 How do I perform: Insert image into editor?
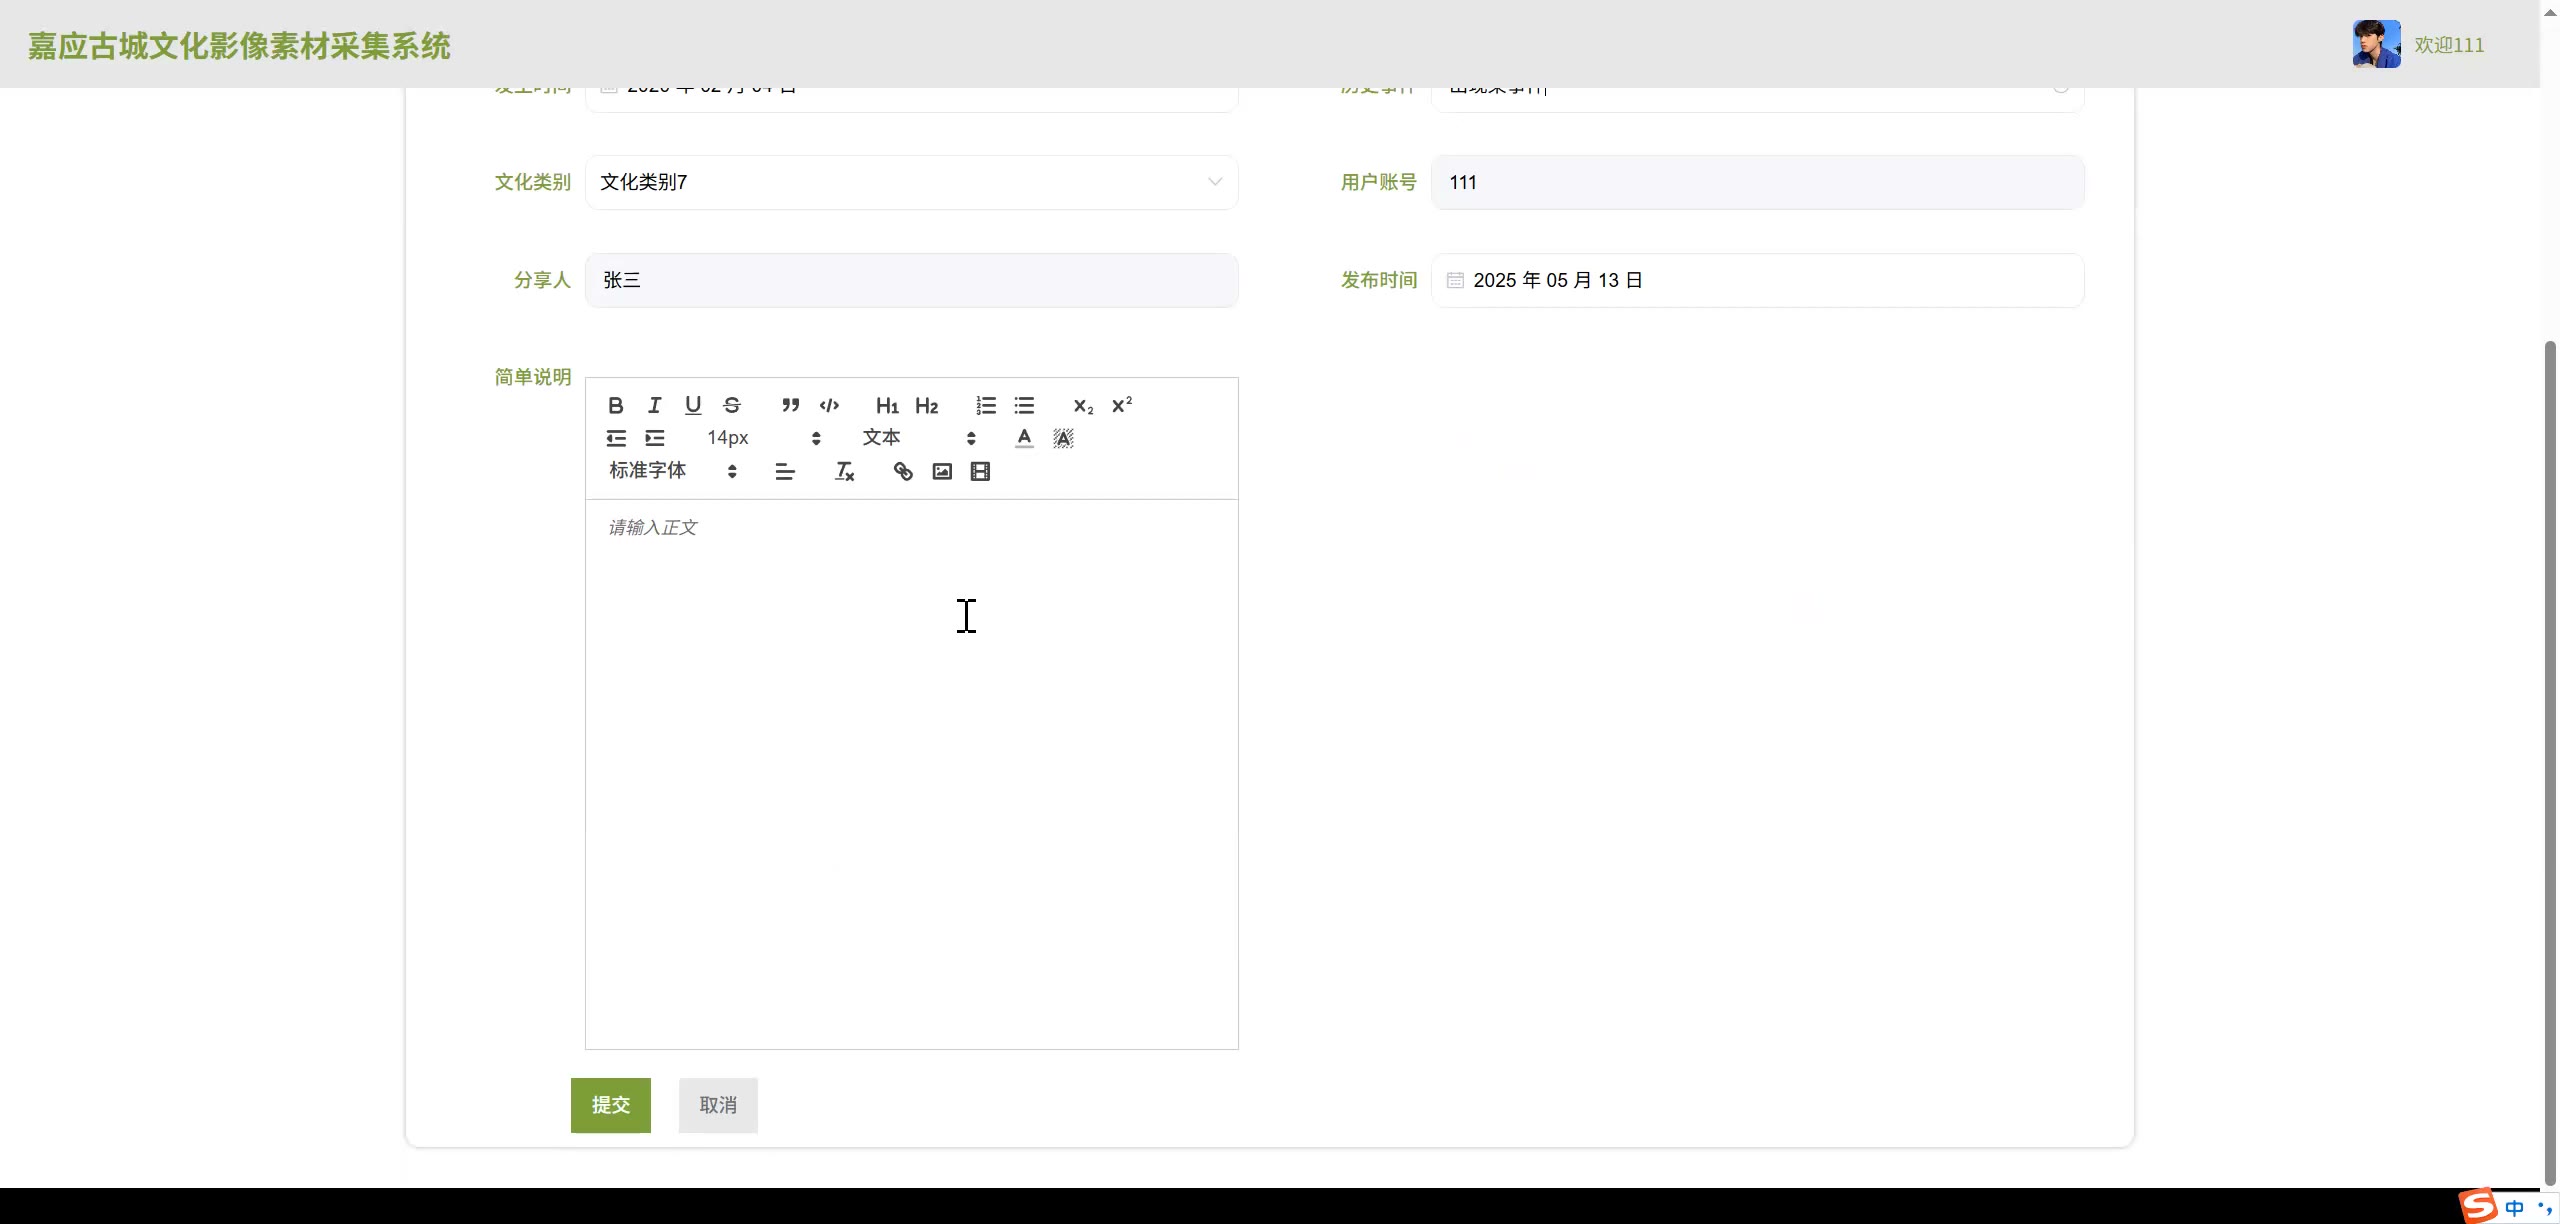click(942, 472)
